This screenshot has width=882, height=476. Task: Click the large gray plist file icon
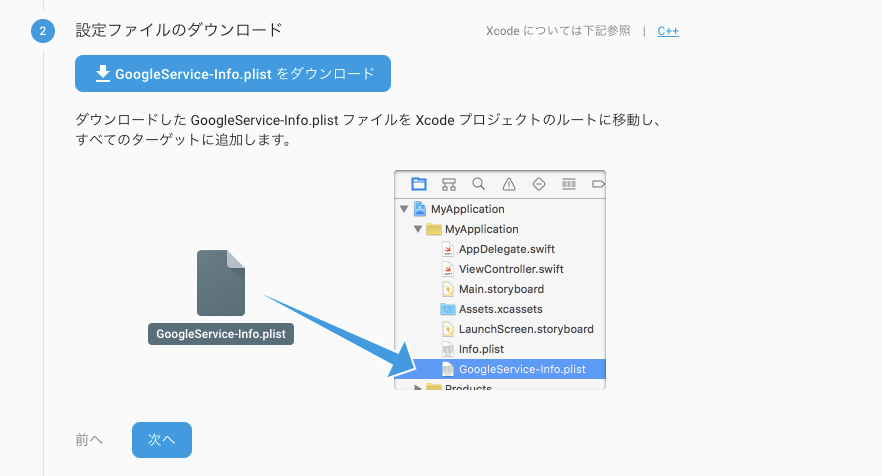click(x=220, y=283)
